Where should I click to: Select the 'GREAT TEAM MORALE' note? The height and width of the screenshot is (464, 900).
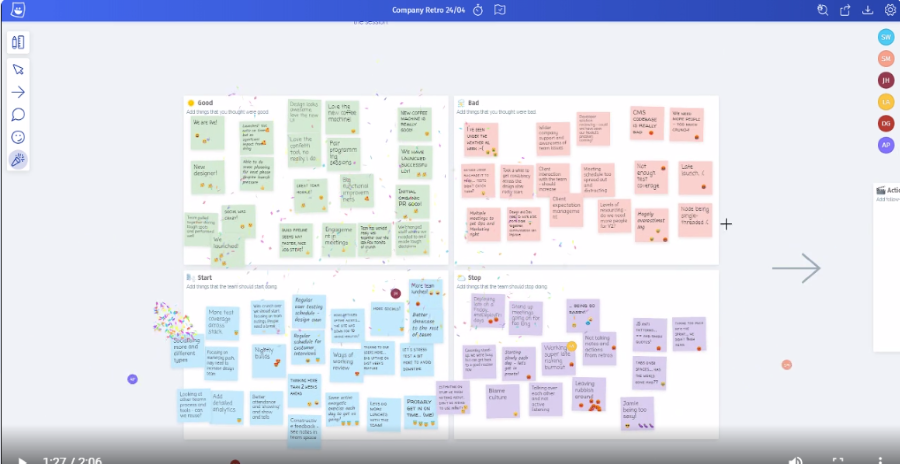(311, 195)
